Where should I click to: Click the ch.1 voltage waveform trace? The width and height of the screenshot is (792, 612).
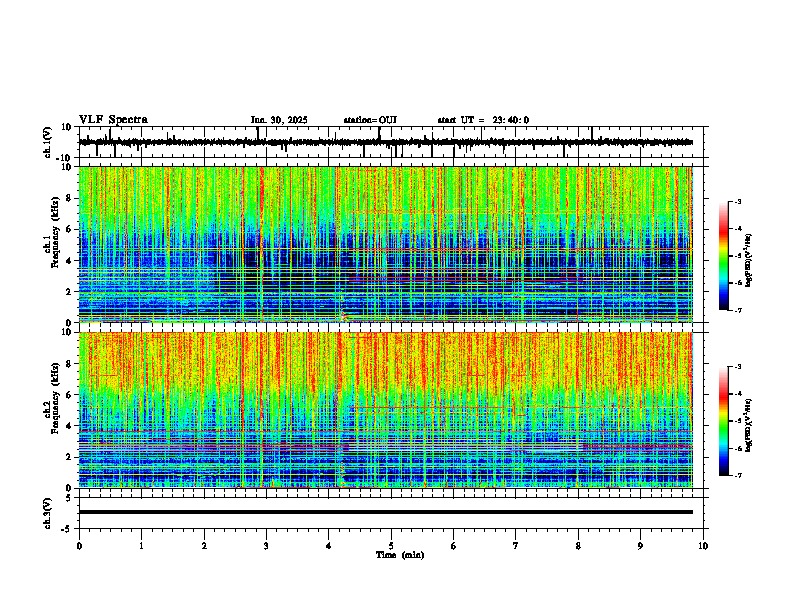coord(386,142)
